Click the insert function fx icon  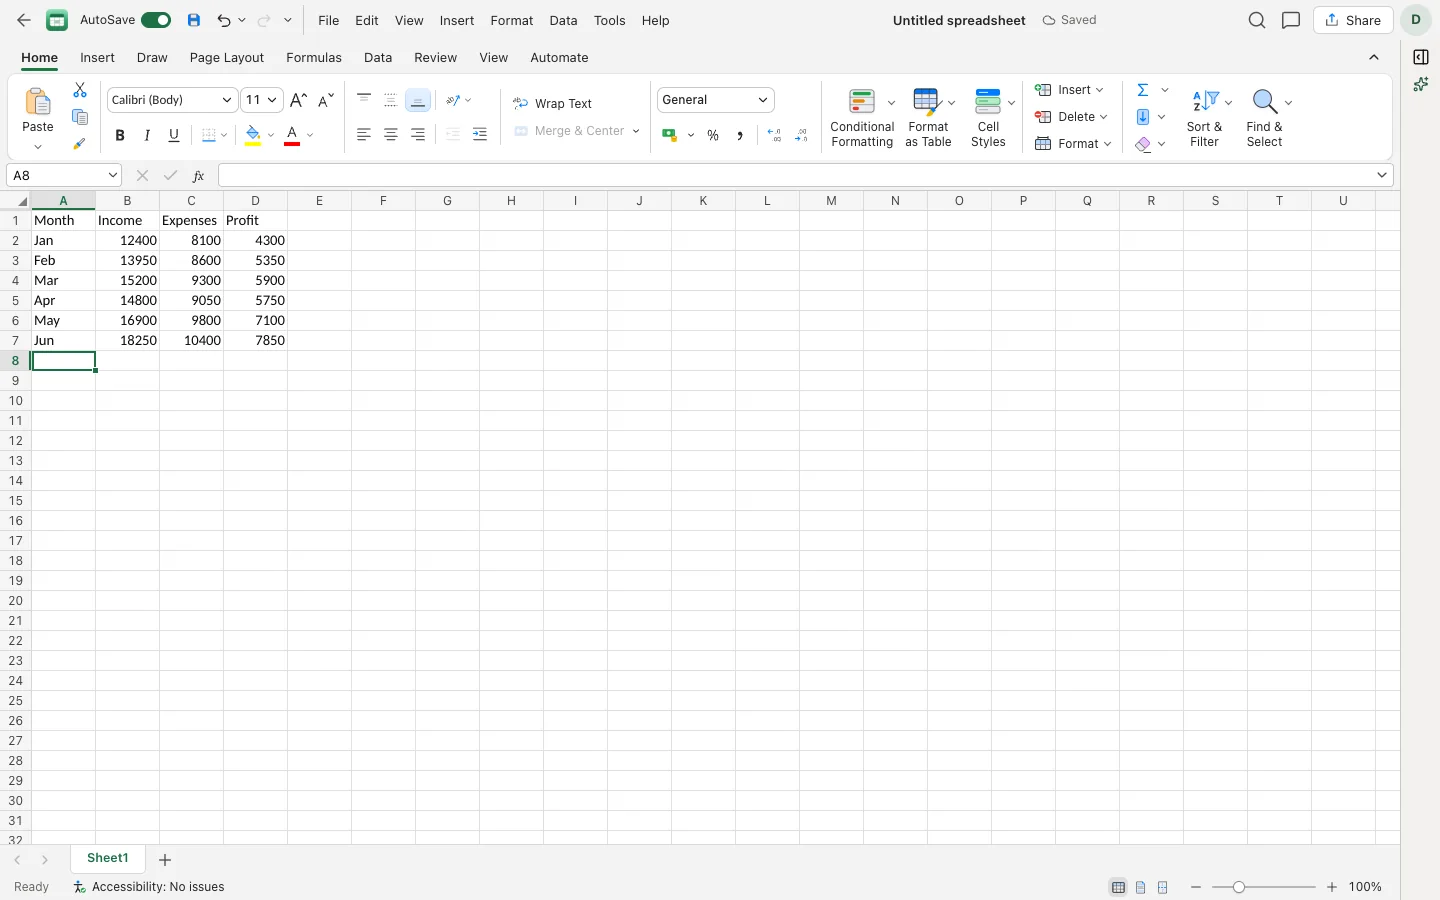(198, 176)
